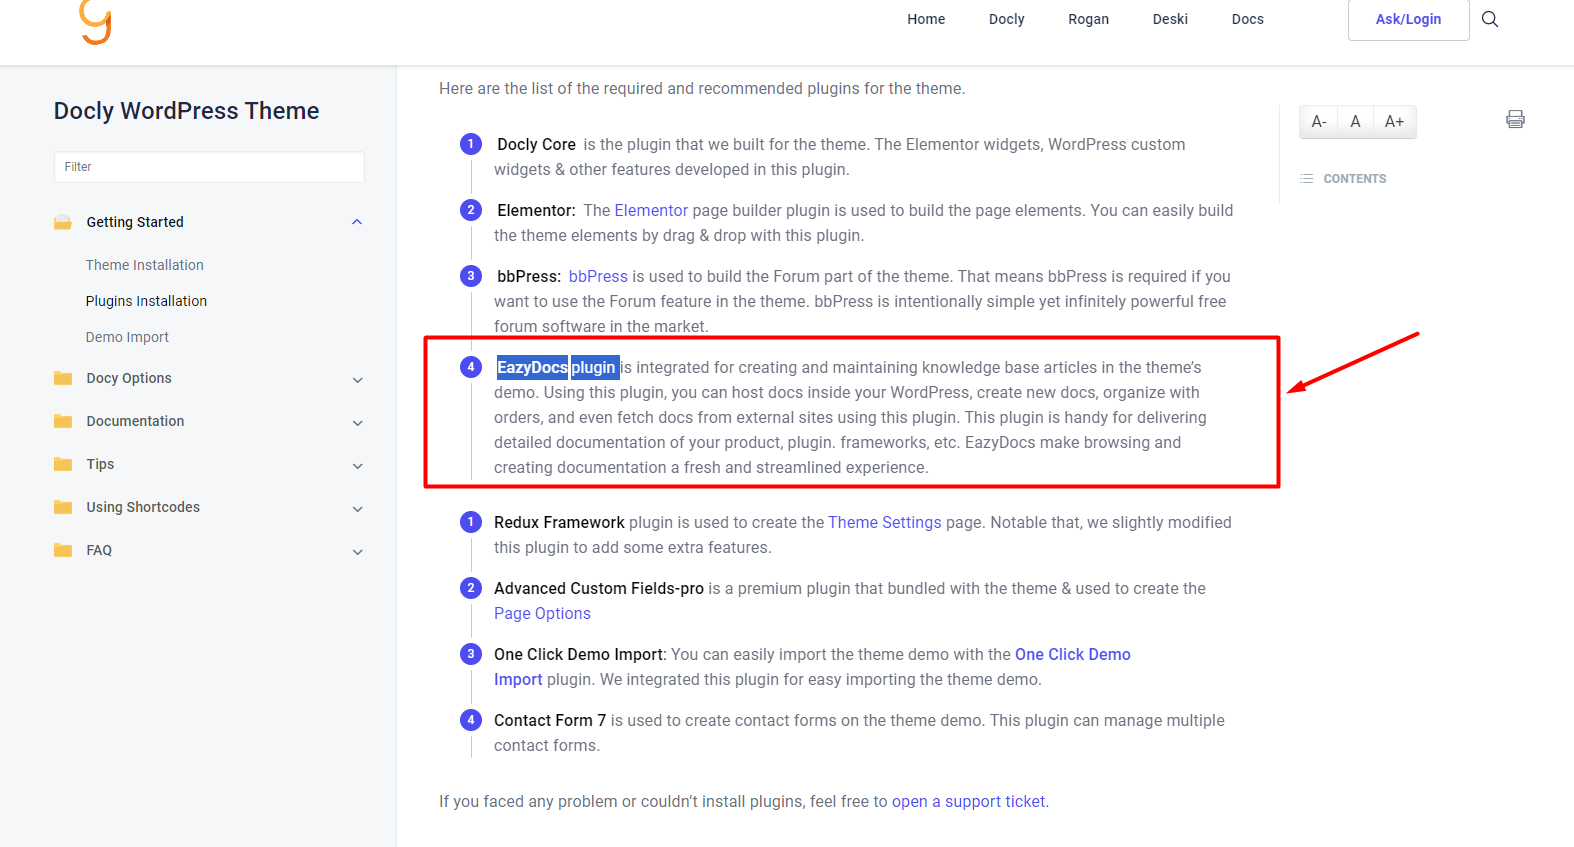
Task: Click the Docy Options sidebar label
Action: coord(129,378)
